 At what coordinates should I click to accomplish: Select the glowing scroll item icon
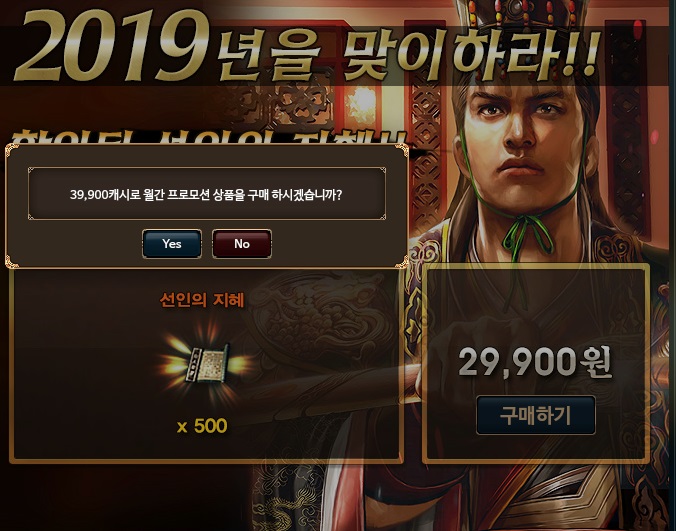pos(207,362)
